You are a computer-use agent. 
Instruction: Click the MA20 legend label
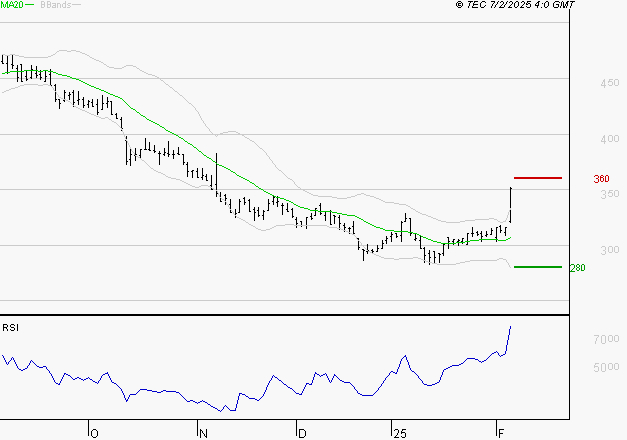[x=12, y=5]
